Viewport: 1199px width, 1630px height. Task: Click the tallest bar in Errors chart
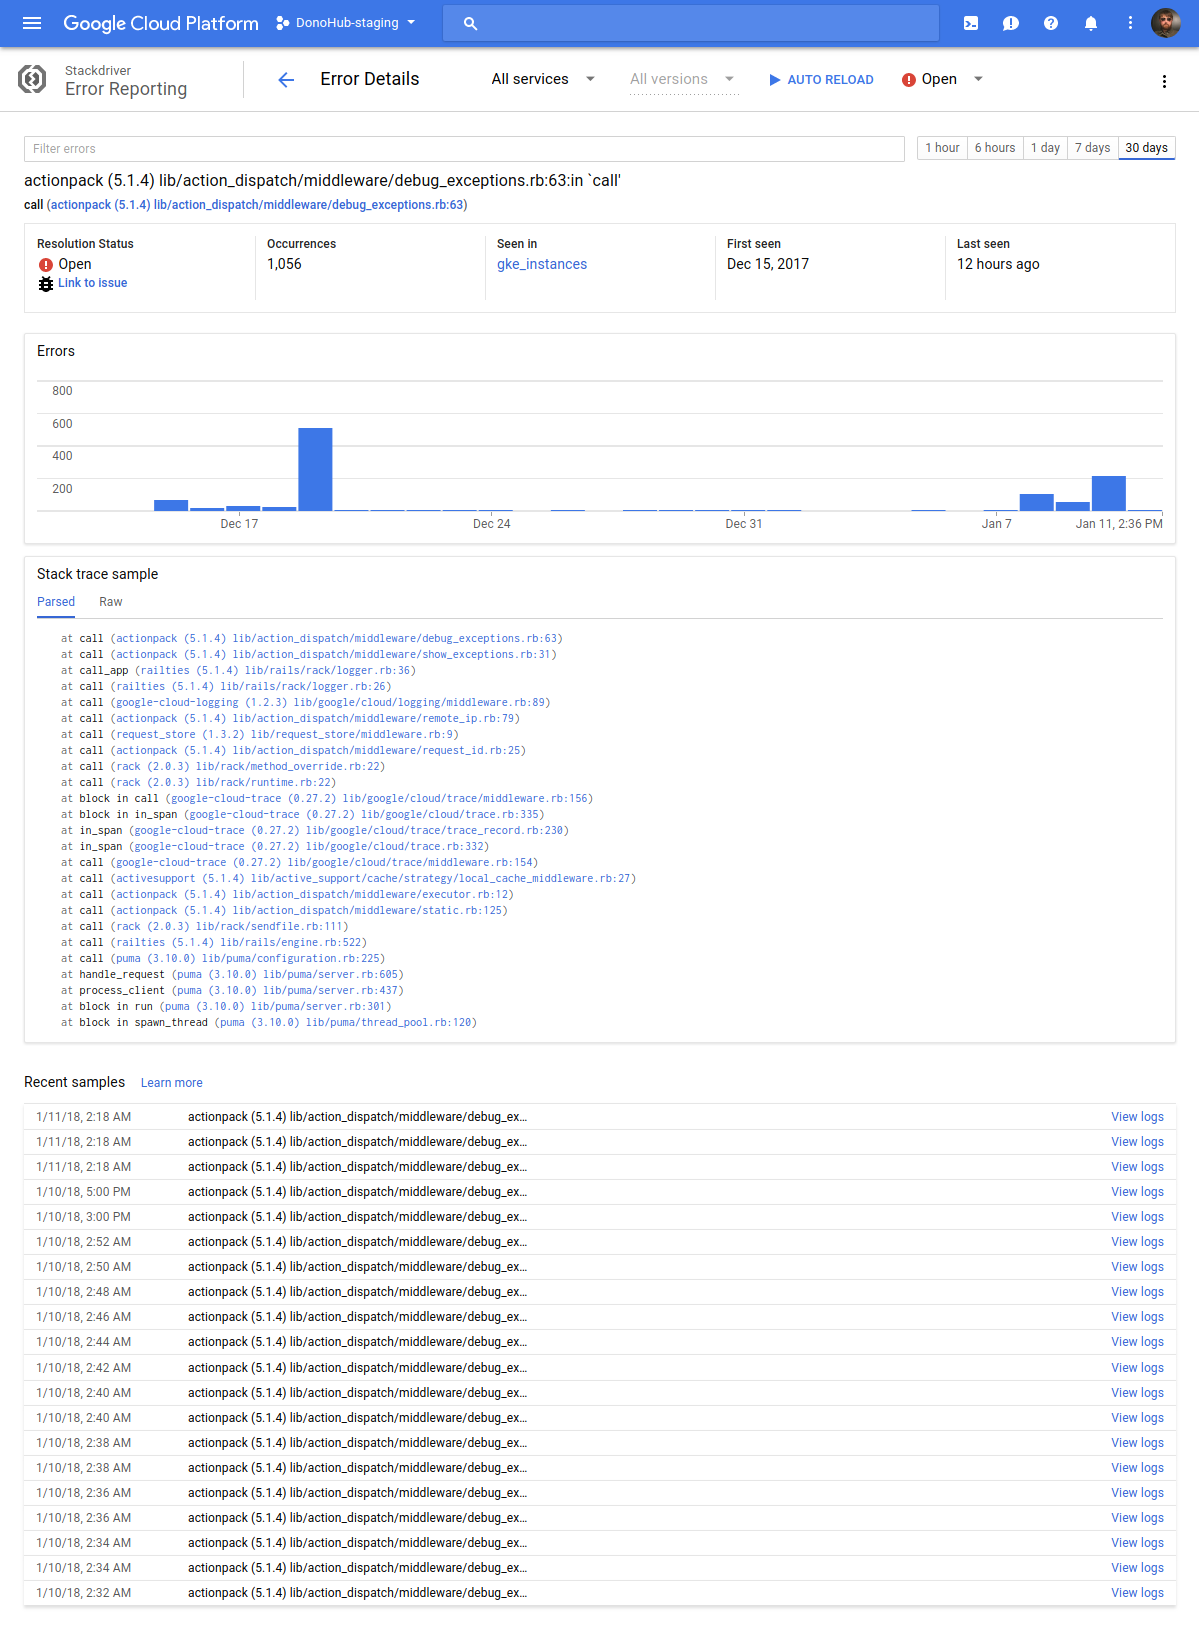pyautogui.click(x=315, y=469)
